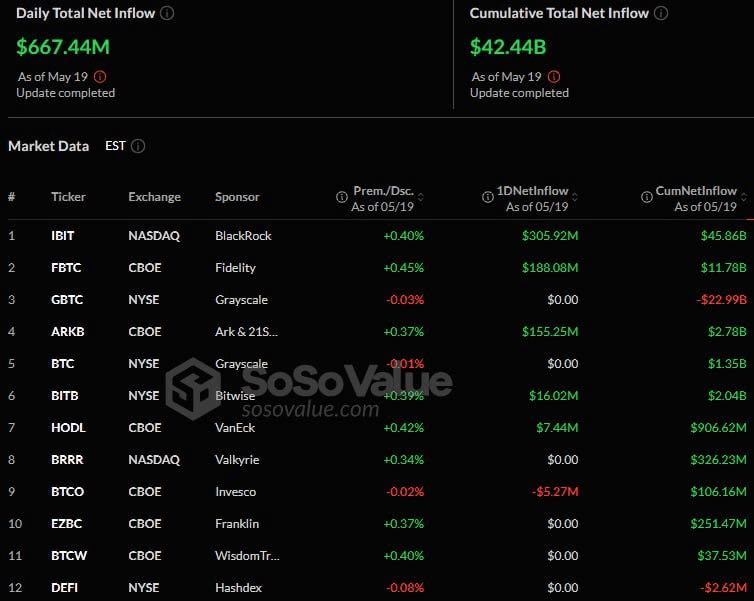Screen dimensions: 754x601
Task: Click the VanEck sponsor name
Action: tap(235, 427)
